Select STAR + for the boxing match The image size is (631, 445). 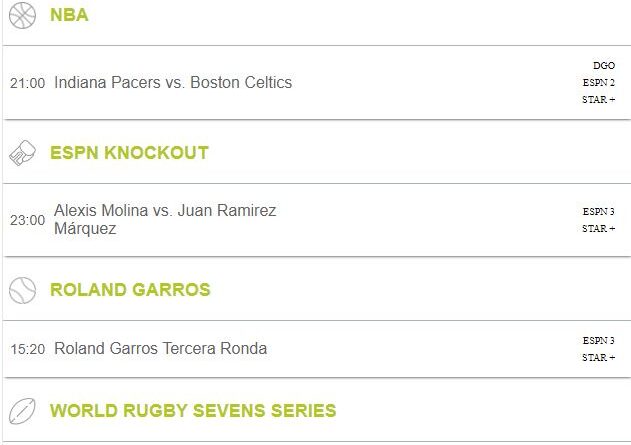click(598, 229)
